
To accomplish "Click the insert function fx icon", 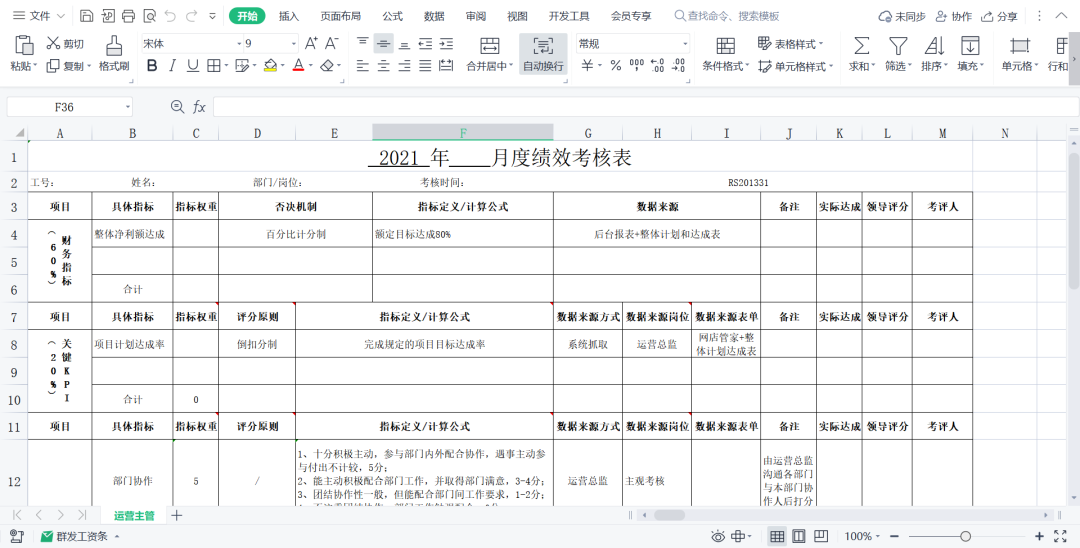I will pyautogui.click(x=199, y=107).
